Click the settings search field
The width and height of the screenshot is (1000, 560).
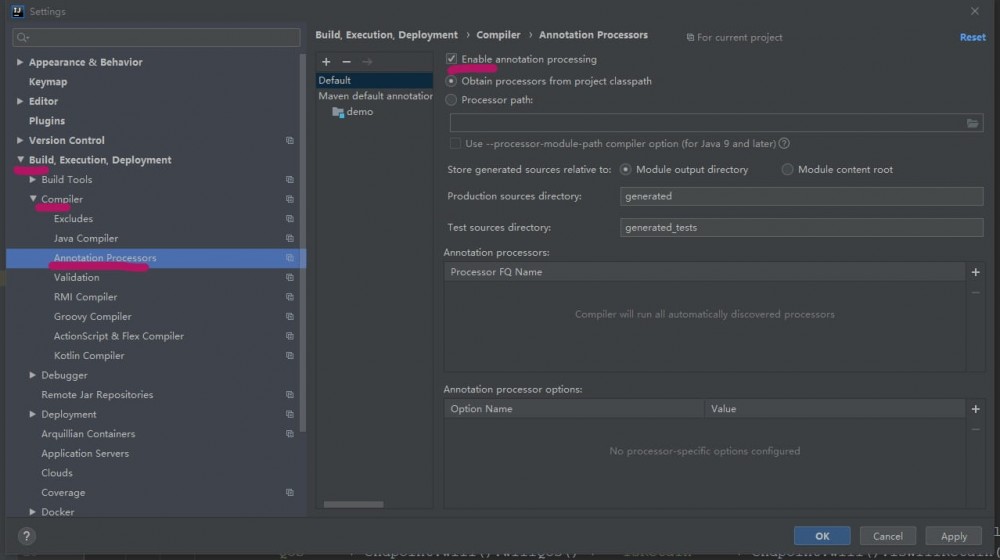[x=156, y=38]
